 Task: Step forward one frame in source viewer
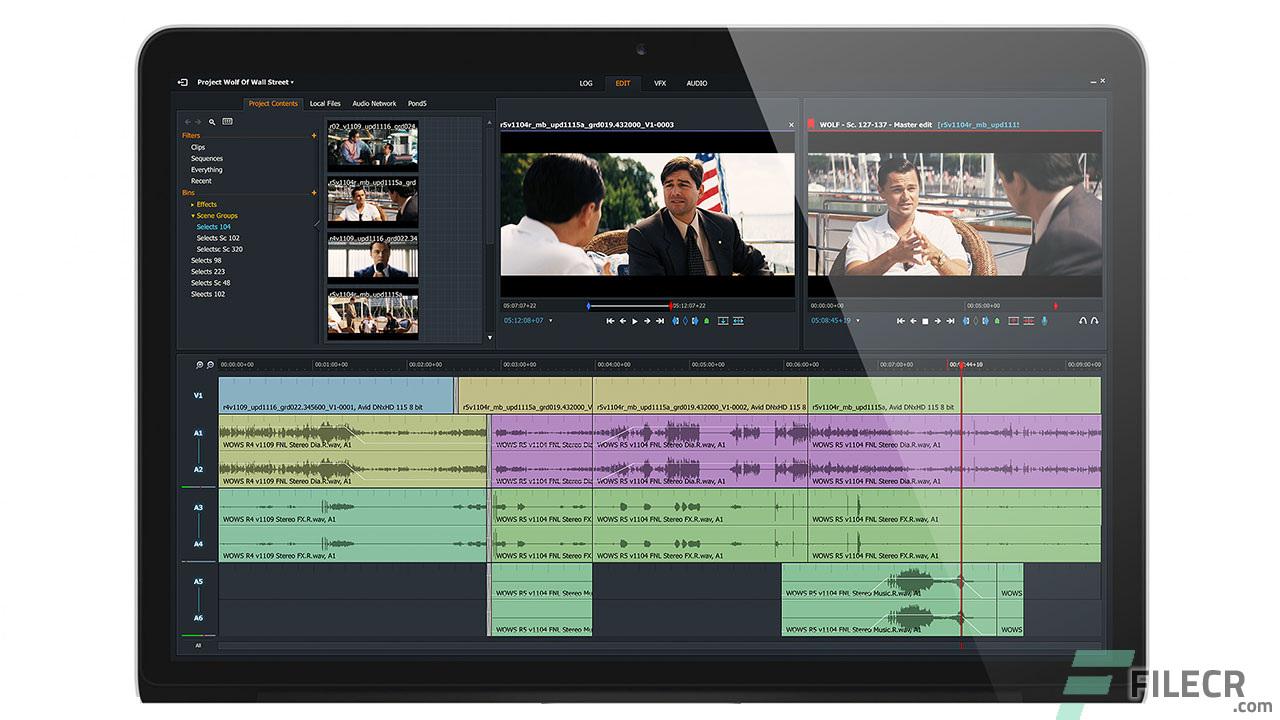tap(647, 321)
